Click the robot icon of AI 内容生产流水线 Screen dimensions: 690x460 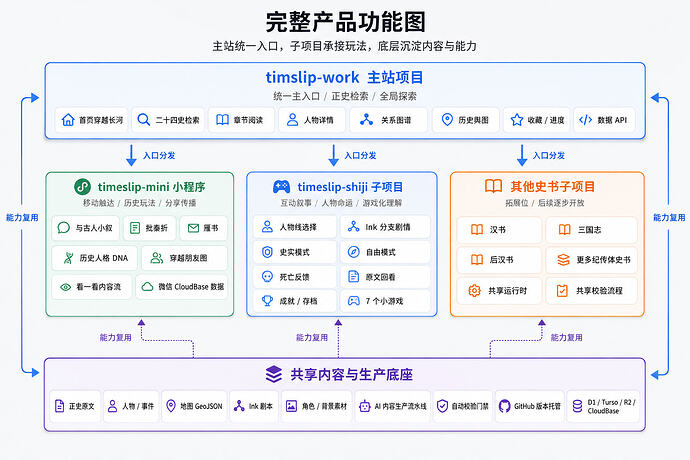[364, 406]
